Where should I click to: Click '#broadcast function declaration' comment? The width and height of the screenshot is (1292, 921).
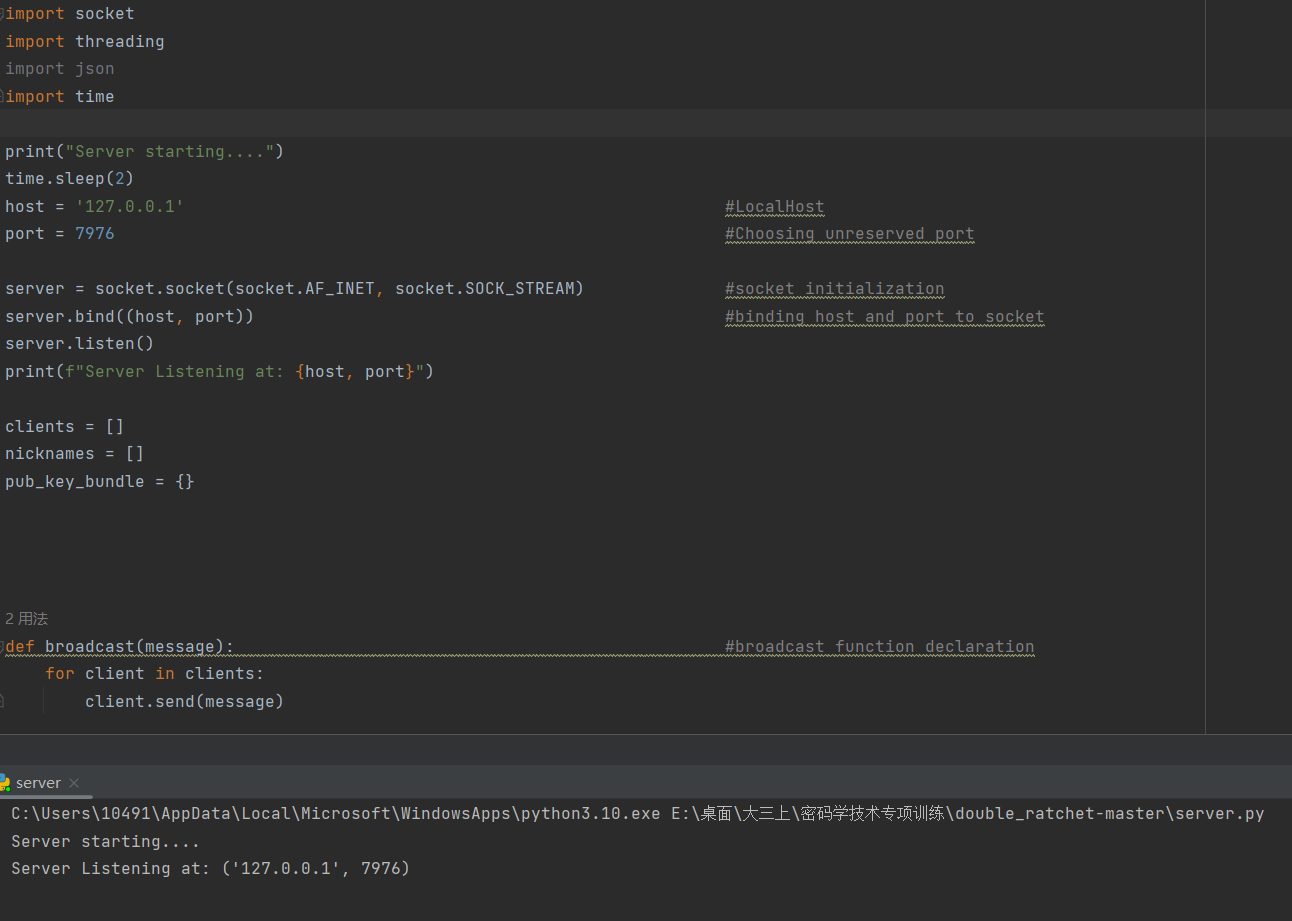pyautogui.click(x=880, y=647)
